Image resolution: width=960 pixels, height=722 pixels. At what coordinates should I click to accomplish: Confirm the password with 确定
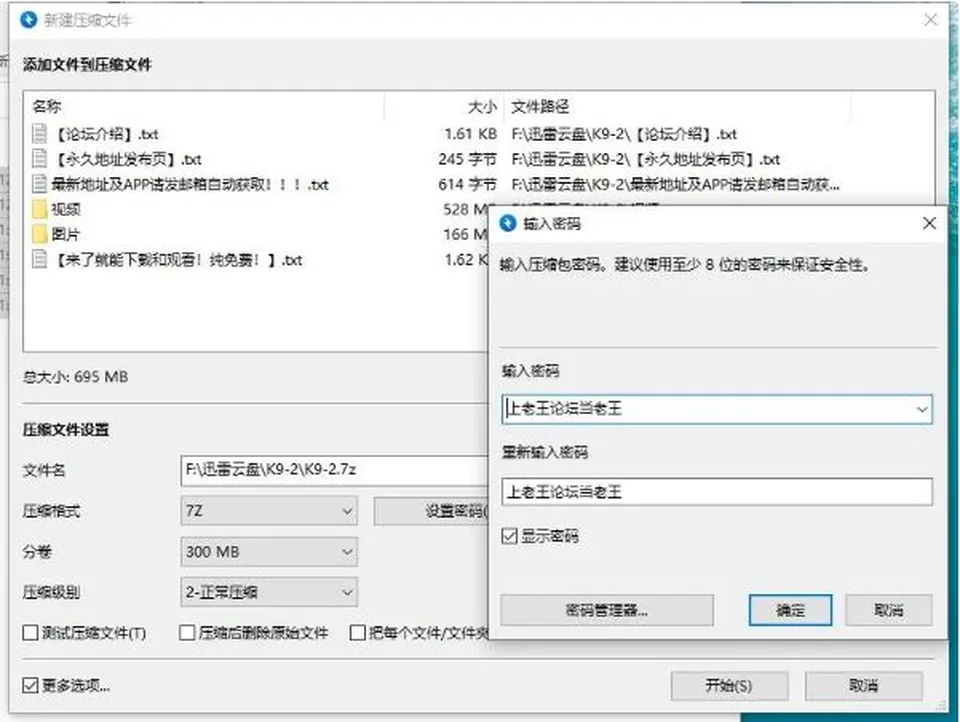pyautogui.click(x=790, y=610)
